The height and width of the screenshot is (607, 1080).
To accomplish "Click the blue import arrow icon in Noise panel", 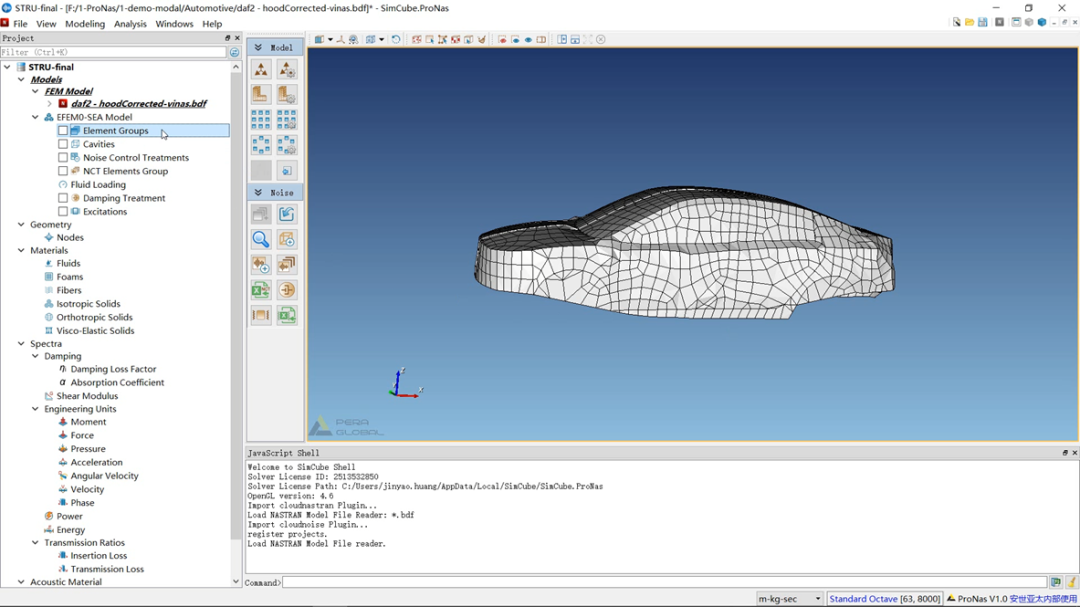I will [x=287, y=214].
